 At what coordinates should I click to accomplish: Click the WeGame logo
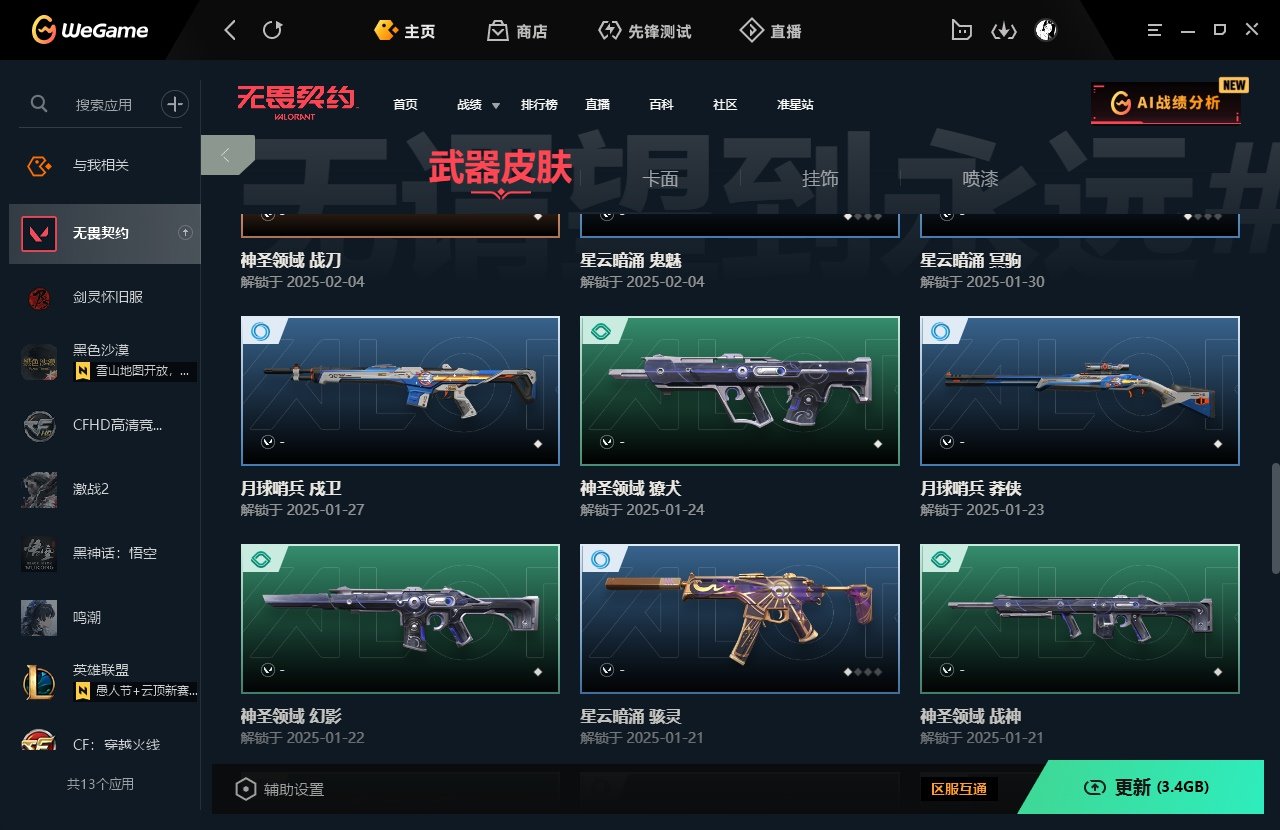point(90,30)
